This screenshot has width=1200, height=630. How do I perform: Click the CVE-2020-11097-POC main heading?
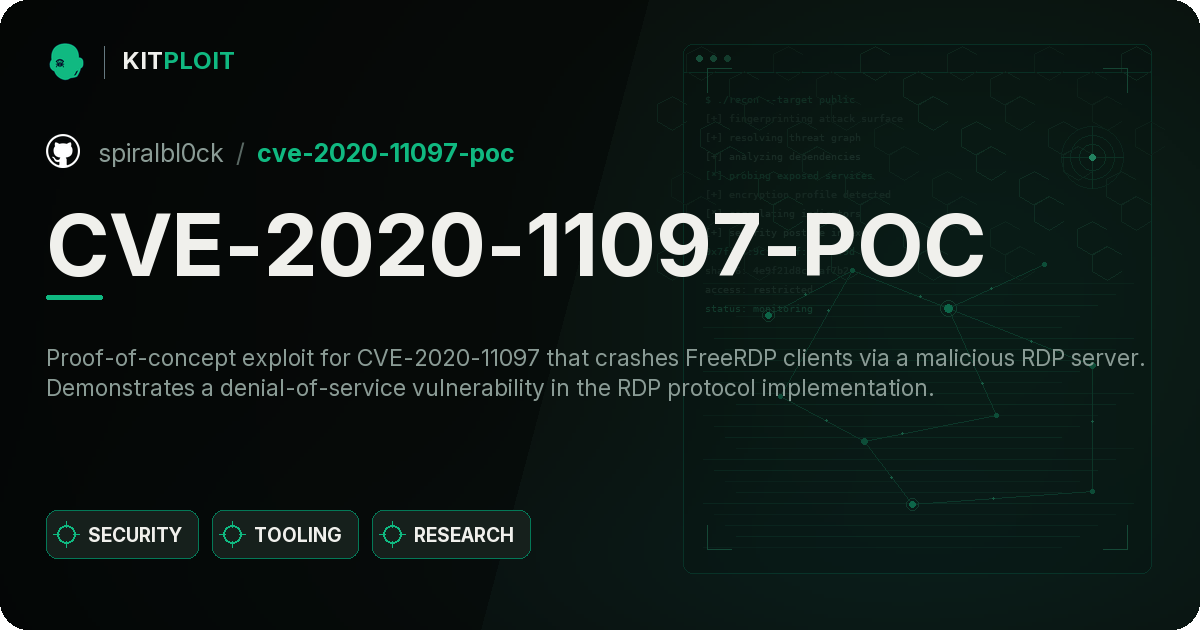point(516,244)
